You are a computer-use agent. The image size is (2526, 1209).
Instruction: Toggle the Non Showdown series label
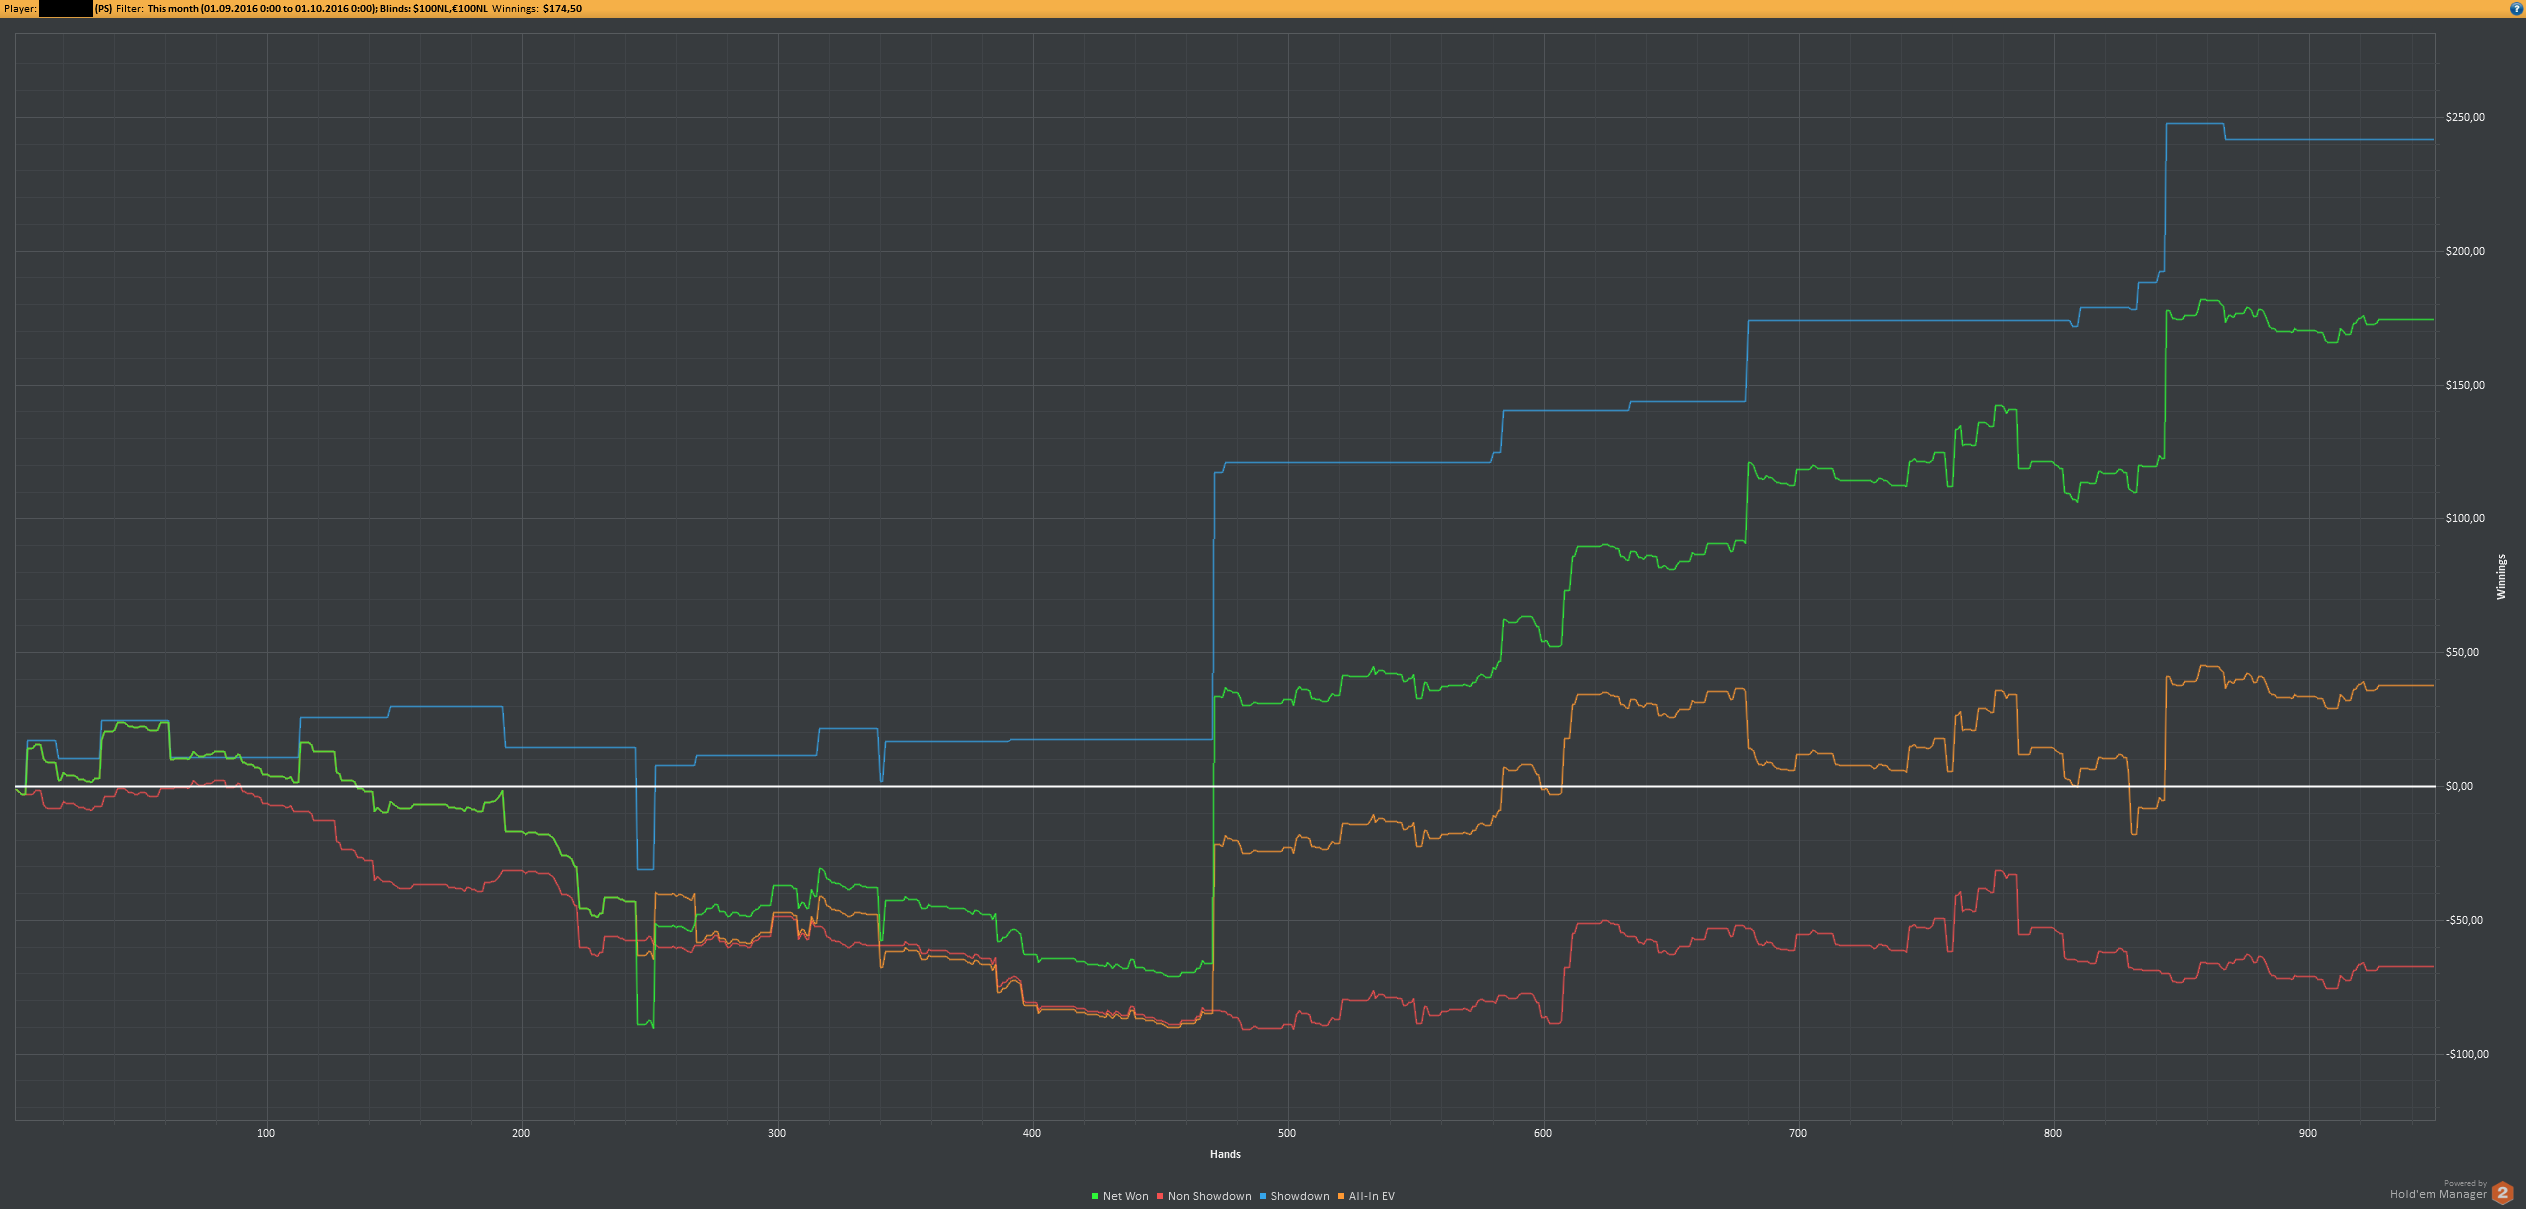(1209, 1196)
